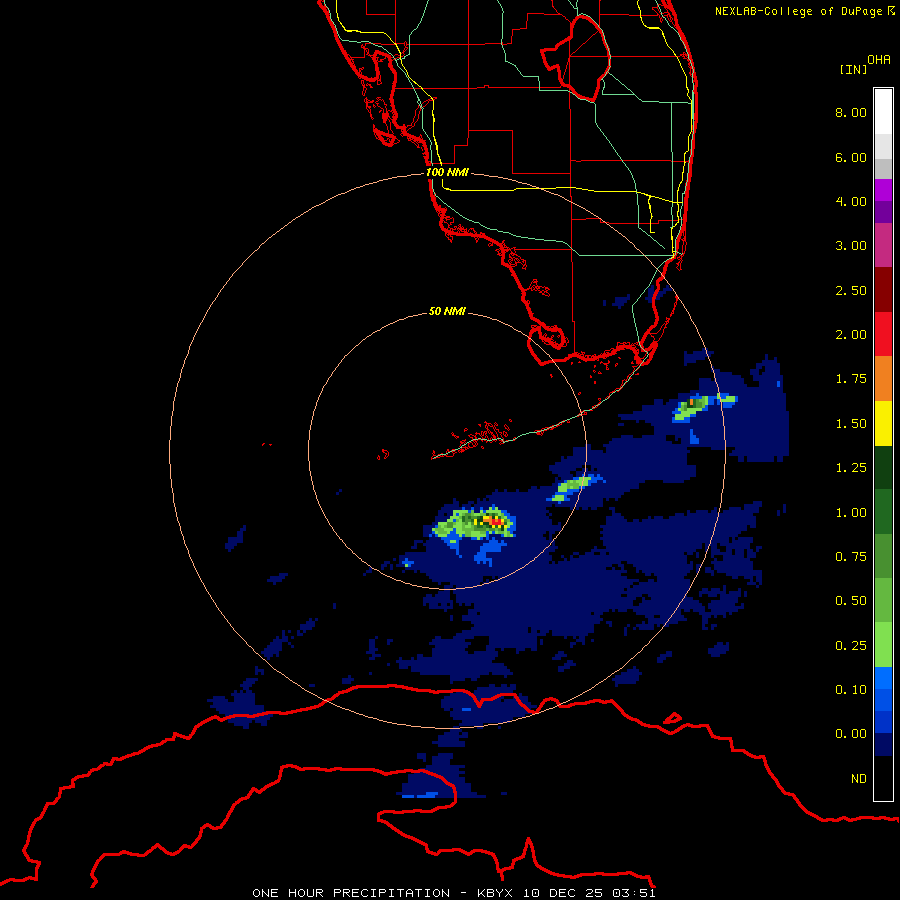Select the 1.00 legend value

[851, 513]
